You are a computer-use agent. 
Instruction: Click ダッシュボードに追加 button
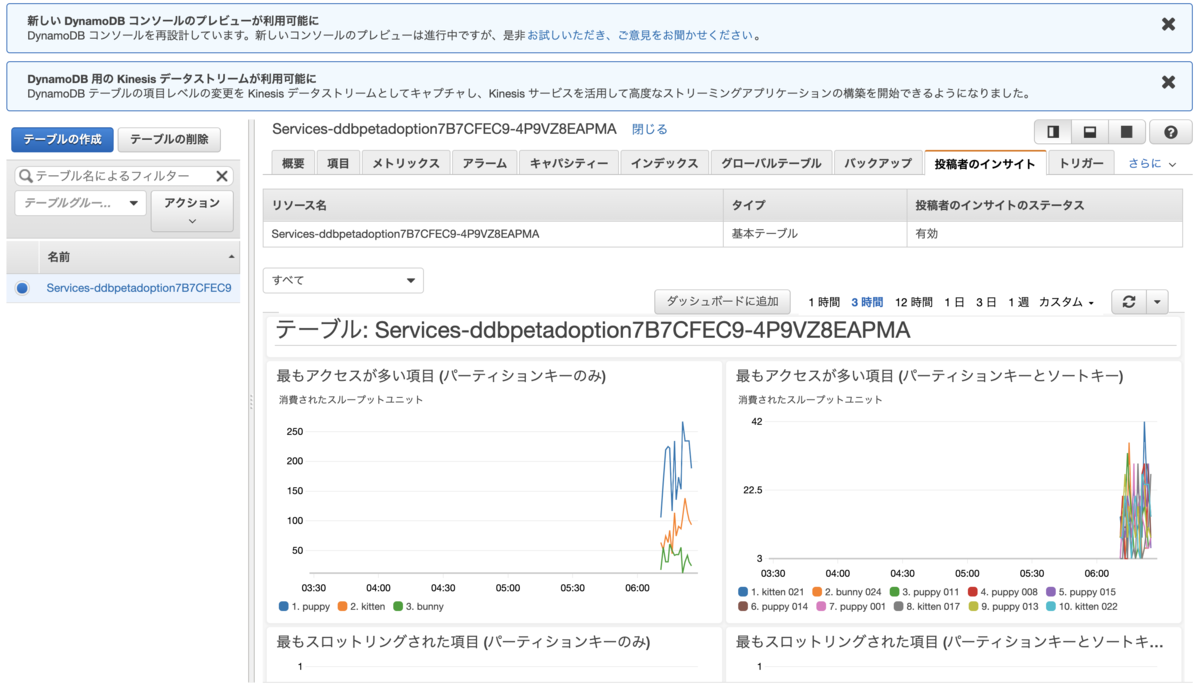(722, 302)
